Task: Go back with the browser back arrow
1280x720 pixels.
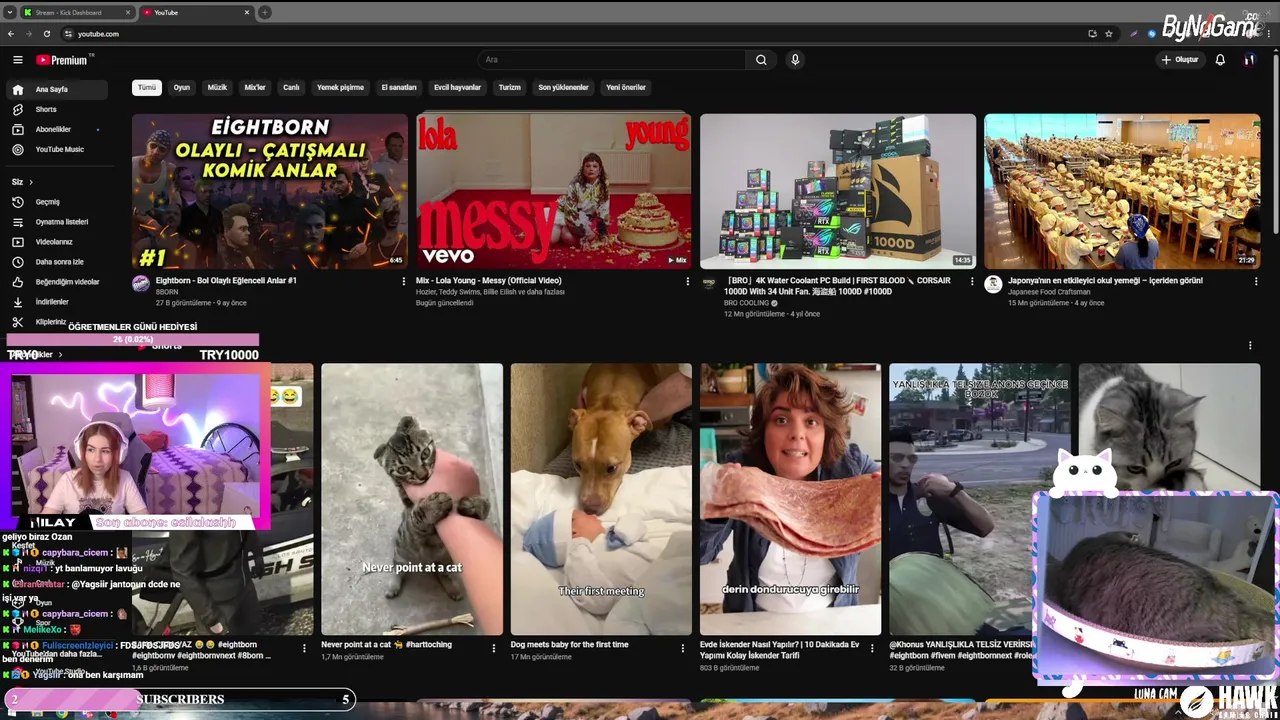Action: pos(11,34)
